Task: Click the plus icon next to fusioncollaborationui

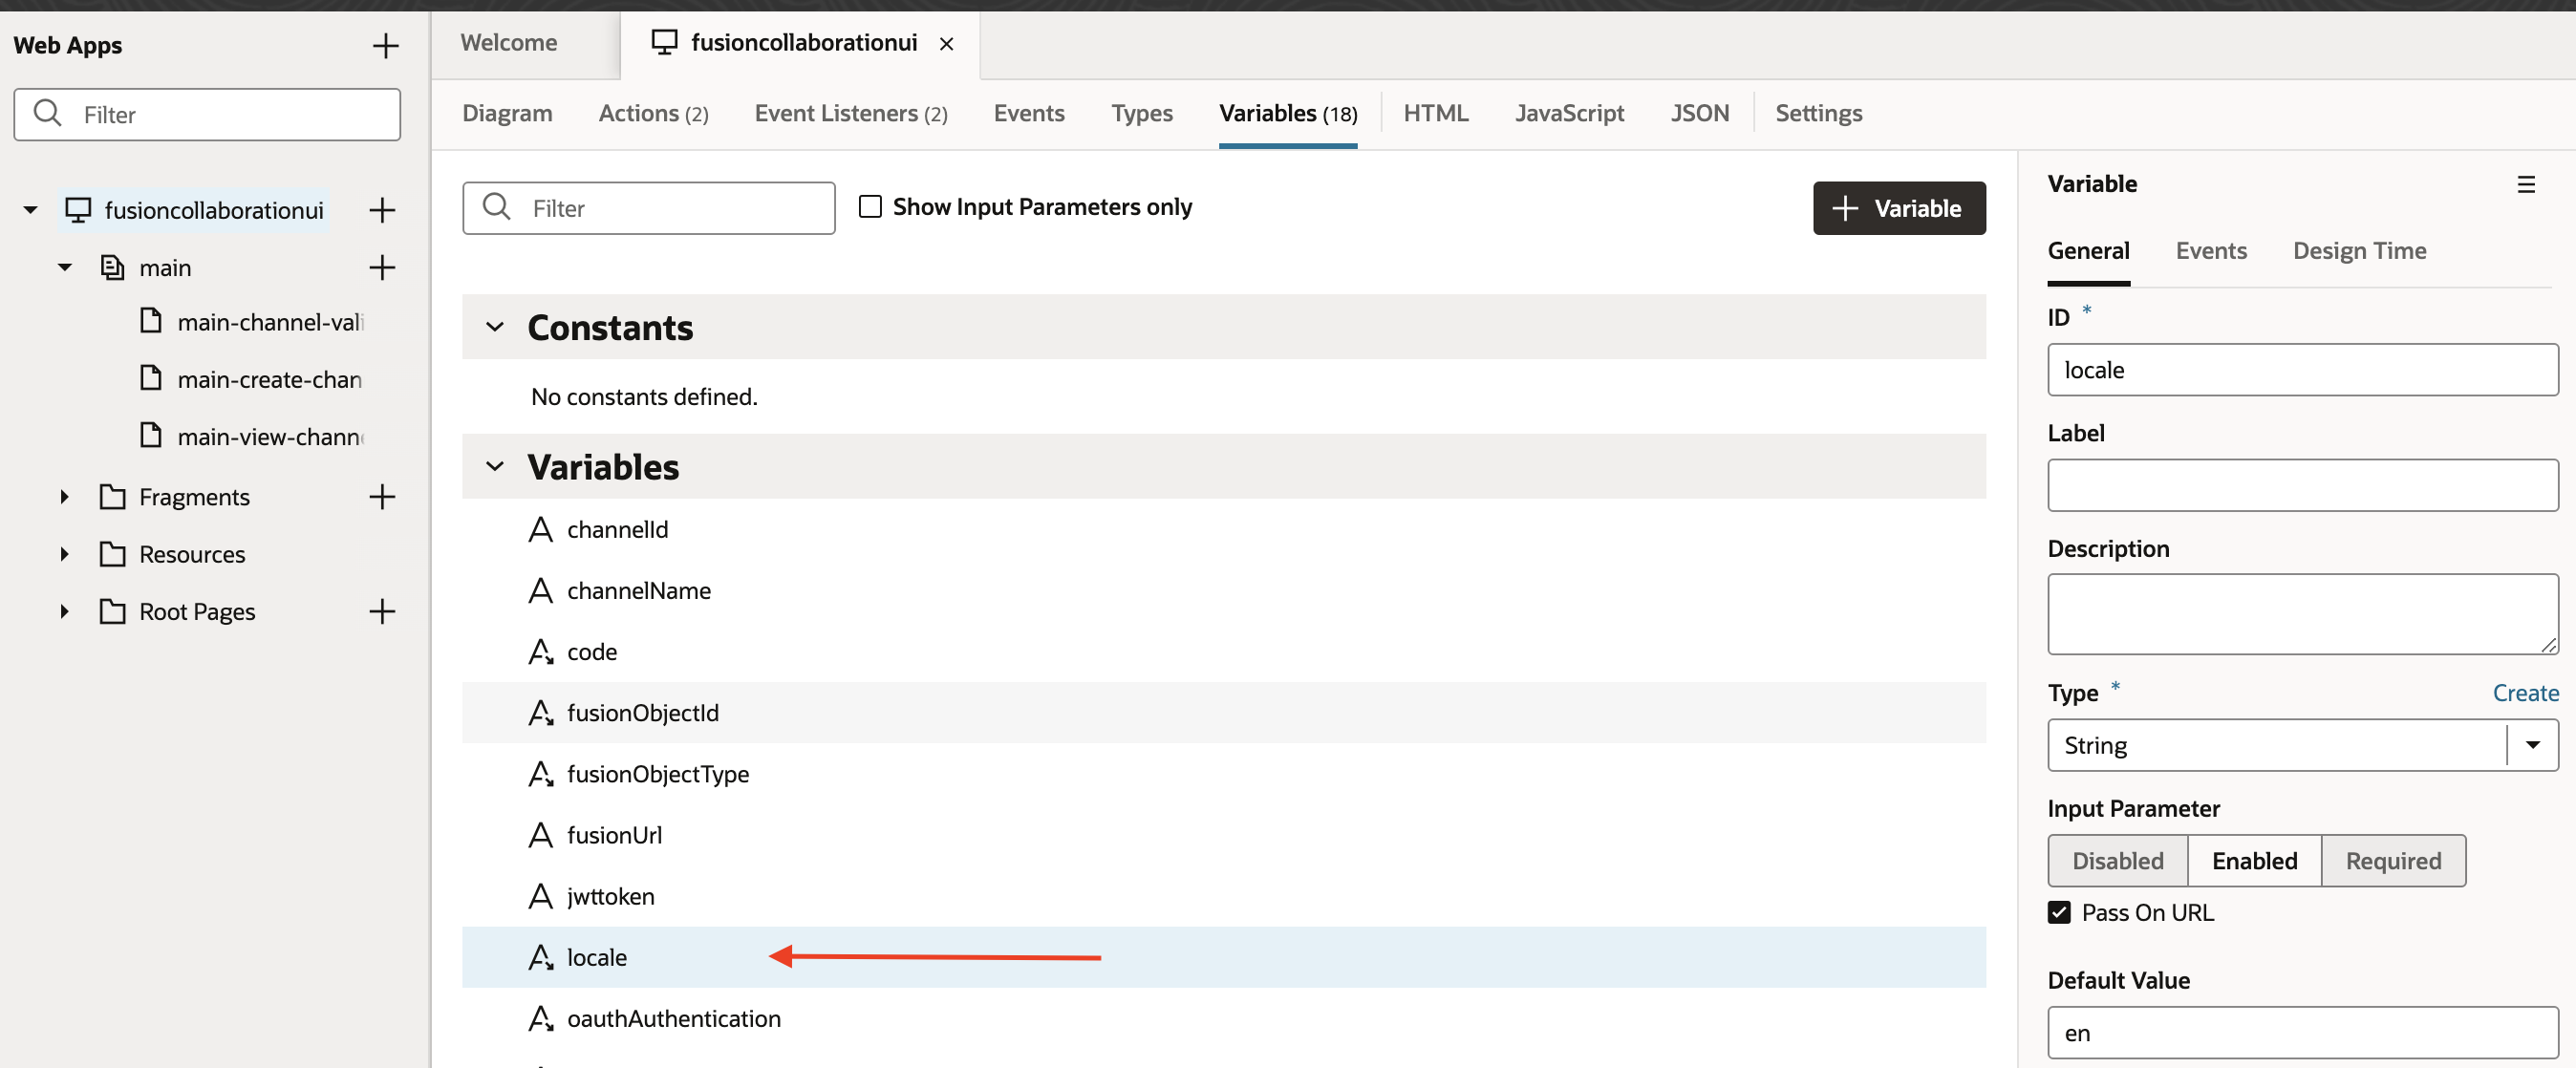Action: pos(382,210)
